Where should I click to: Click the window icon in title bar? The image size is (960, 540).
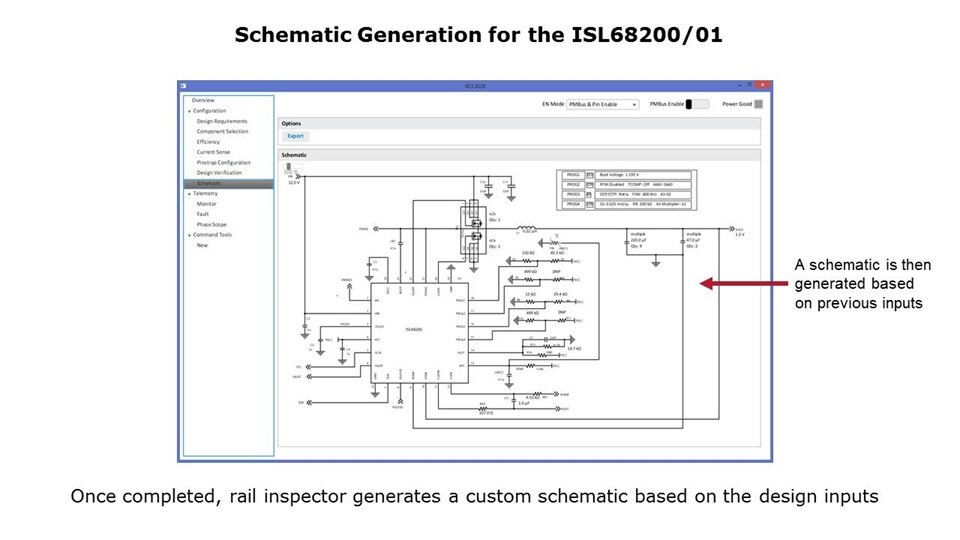[x=183, y=86]
